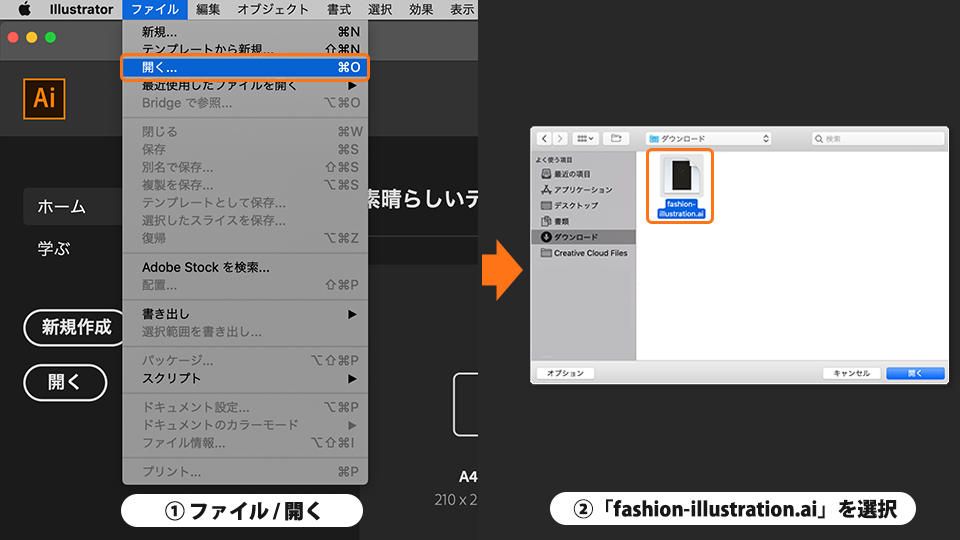Choose 複製を保存... menu item
The width and height of the screenshot is (960, 540).
pos(245,185)
